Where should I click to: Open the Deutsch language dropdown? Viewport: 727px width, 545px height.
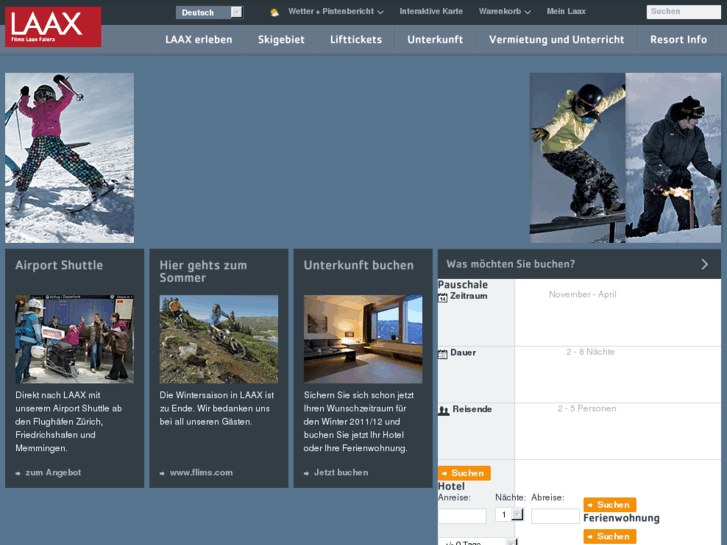click(x=209, y=12)
